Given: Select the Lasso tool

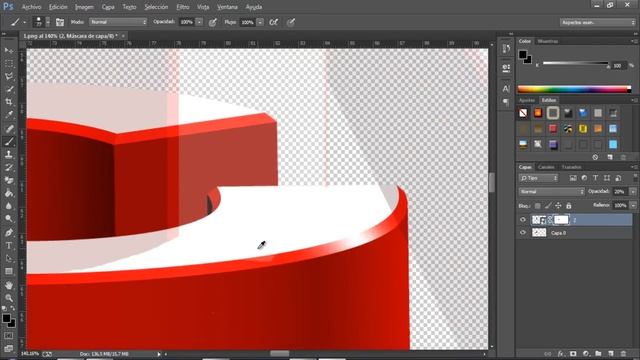Looking at the screenshot, I should pyautogui.click(x=9, y=76).
